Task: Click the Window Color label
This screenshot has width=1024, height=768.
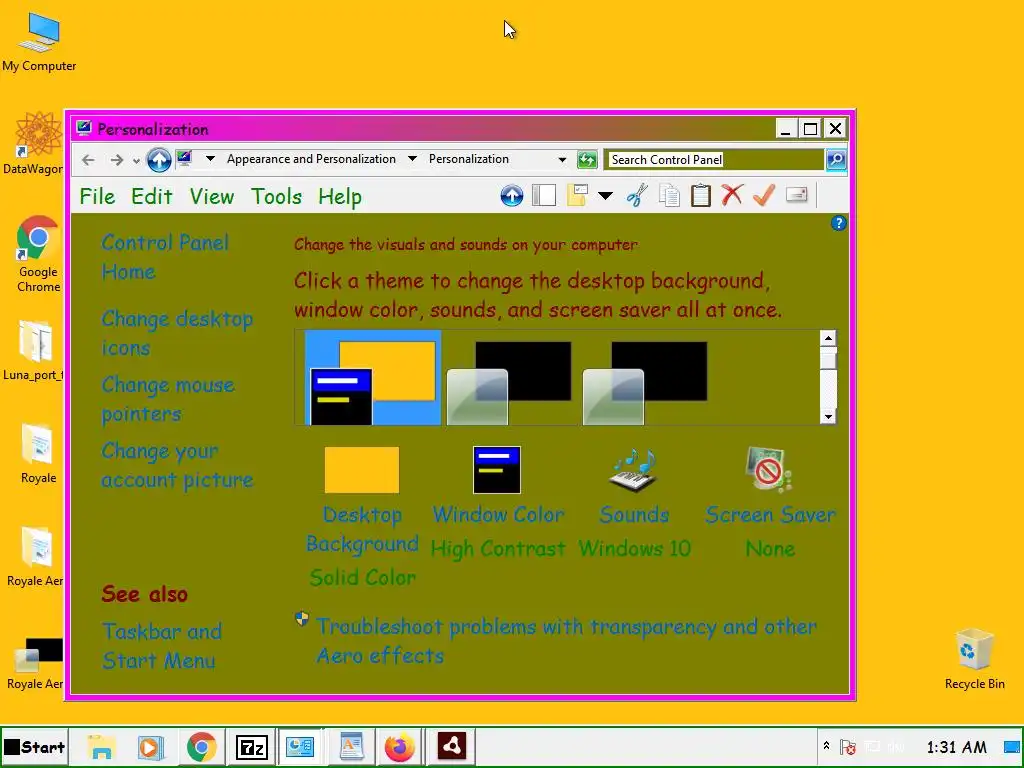Action: (498, 515)
